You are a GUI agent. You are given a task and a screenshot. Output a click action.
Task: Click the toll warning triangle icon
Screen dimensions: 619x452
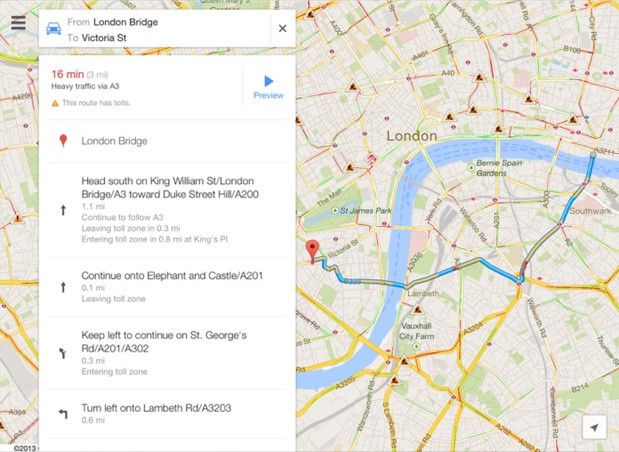click(55, 103)
